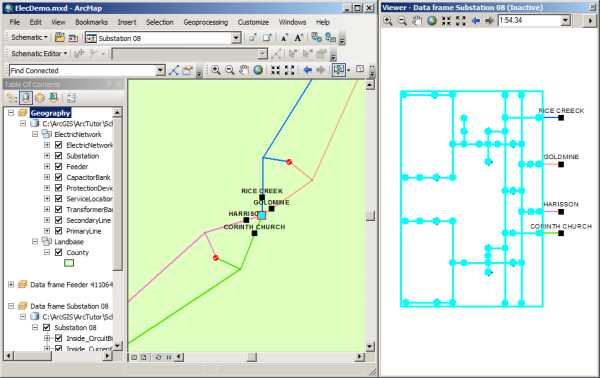Click the increase label size A icon
600x378 pixels.
coord(298,37)
